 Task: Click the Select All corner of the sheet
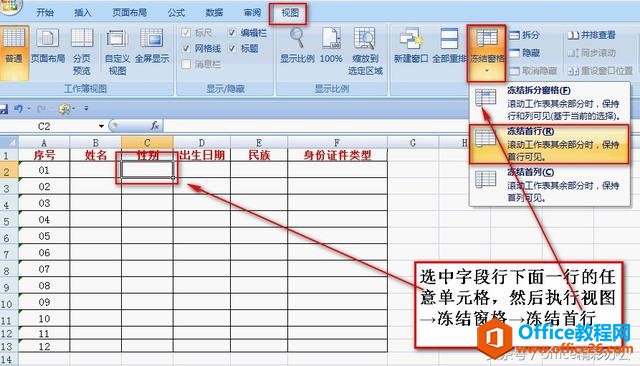pyautogui.click(x=9, y=142)
